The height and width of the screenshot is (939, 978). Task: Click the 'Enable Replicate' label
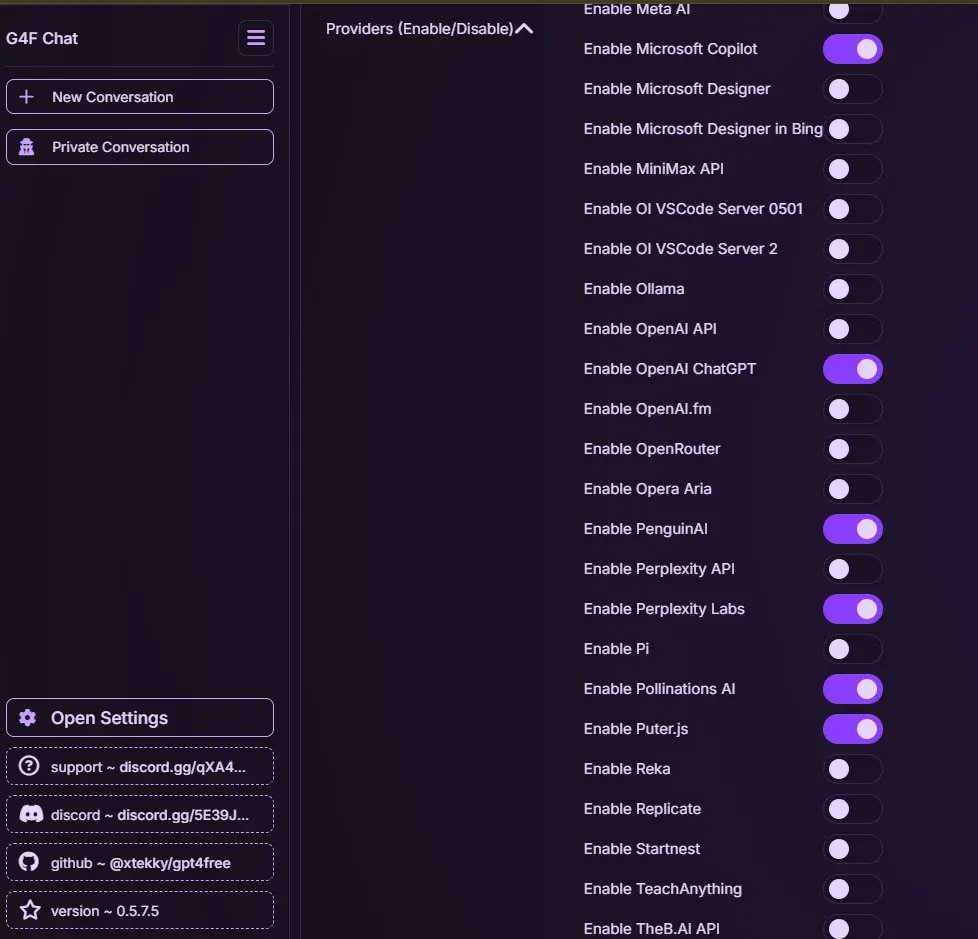click(642, 809)
